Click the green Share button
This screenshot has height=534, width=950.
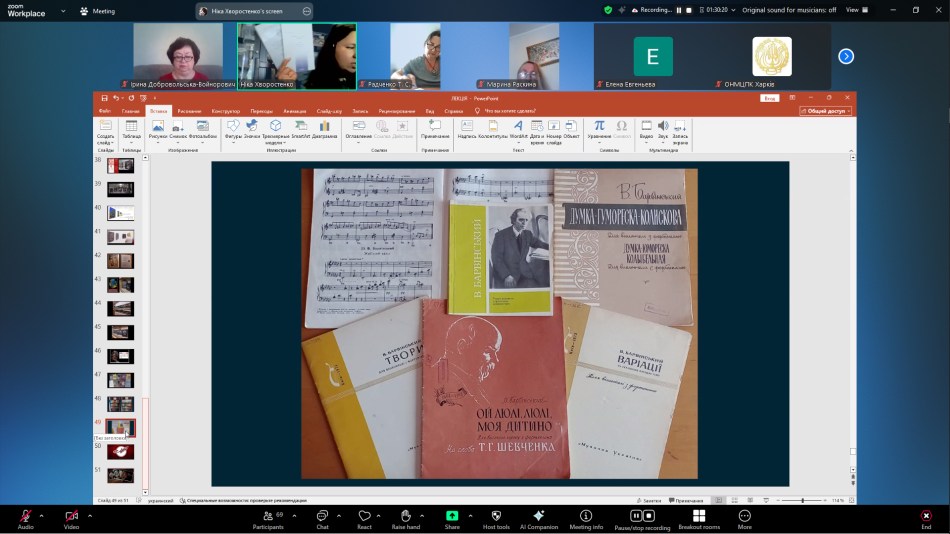(x=452, y=516)
